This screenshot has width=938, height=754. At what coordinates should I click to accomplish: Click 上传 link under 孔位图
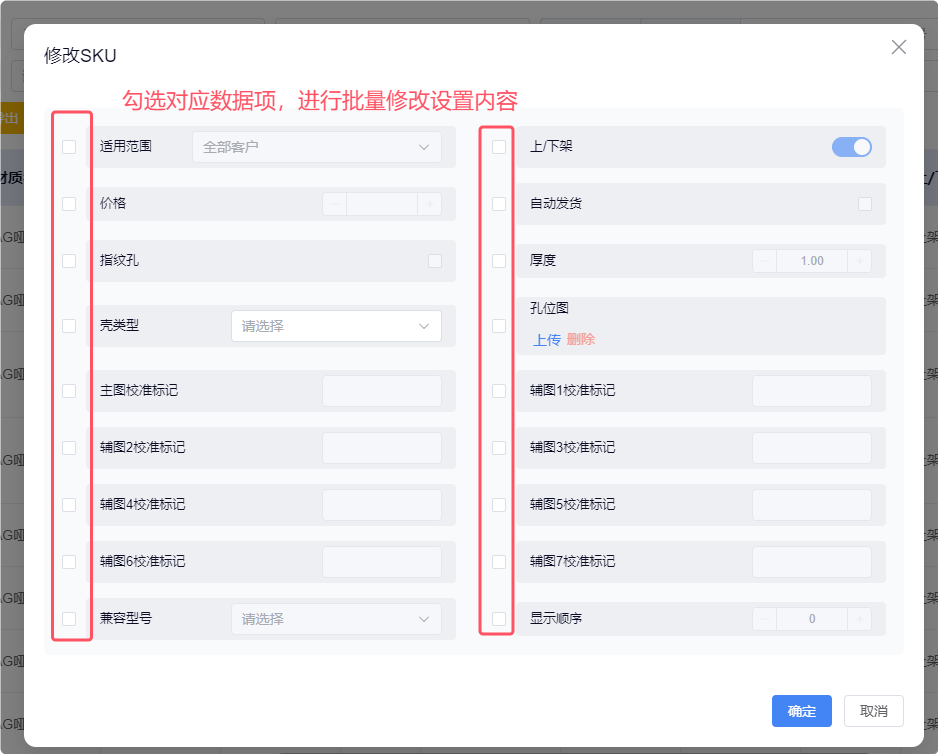tap(547, 340)
